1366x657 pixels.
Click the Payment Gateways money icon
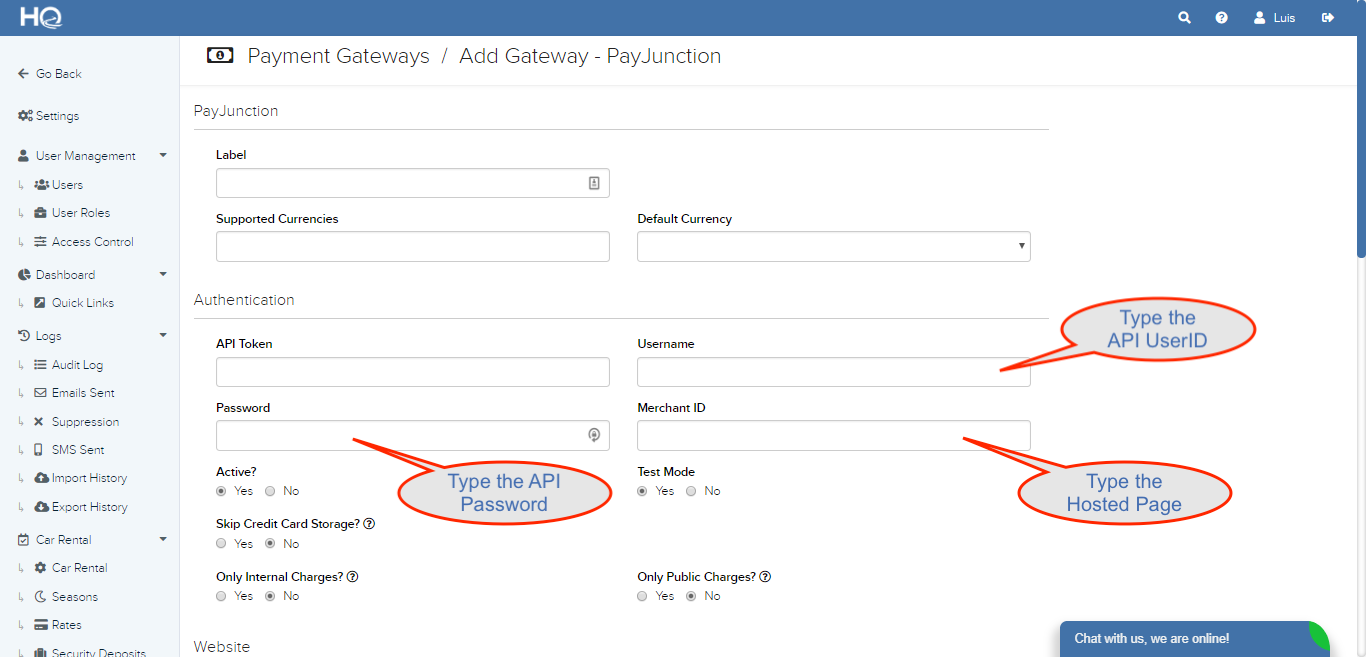click(x=220, y=55)
